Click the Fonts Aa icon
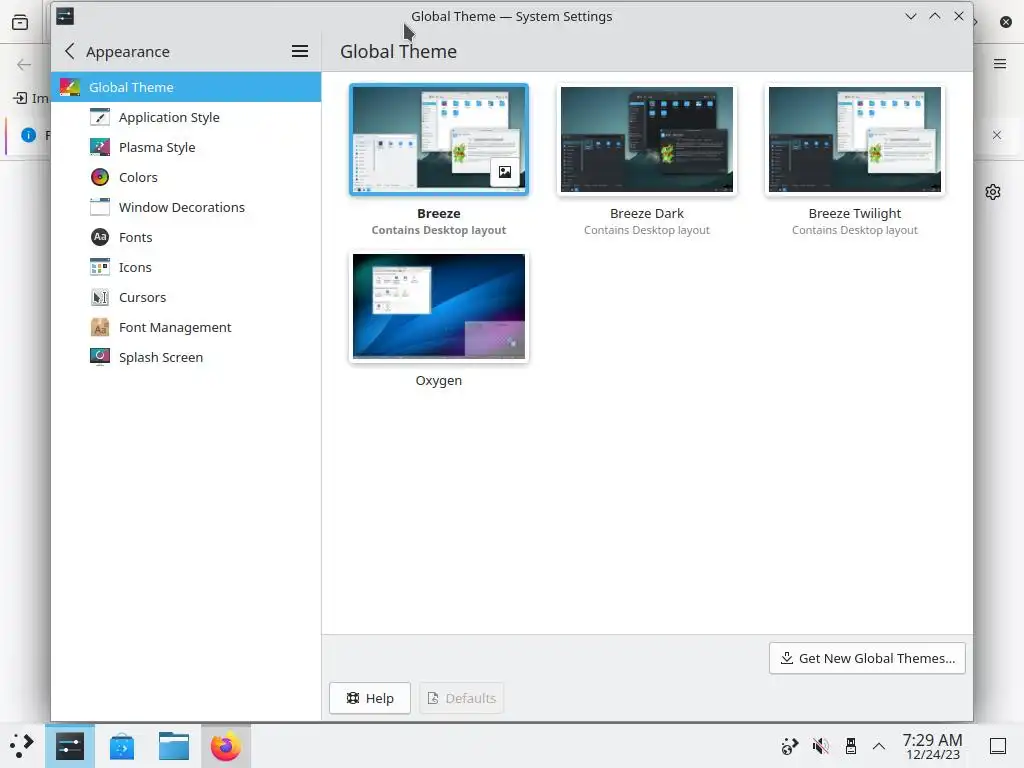This screenshot has height=768, width=1024. (100, 237)
